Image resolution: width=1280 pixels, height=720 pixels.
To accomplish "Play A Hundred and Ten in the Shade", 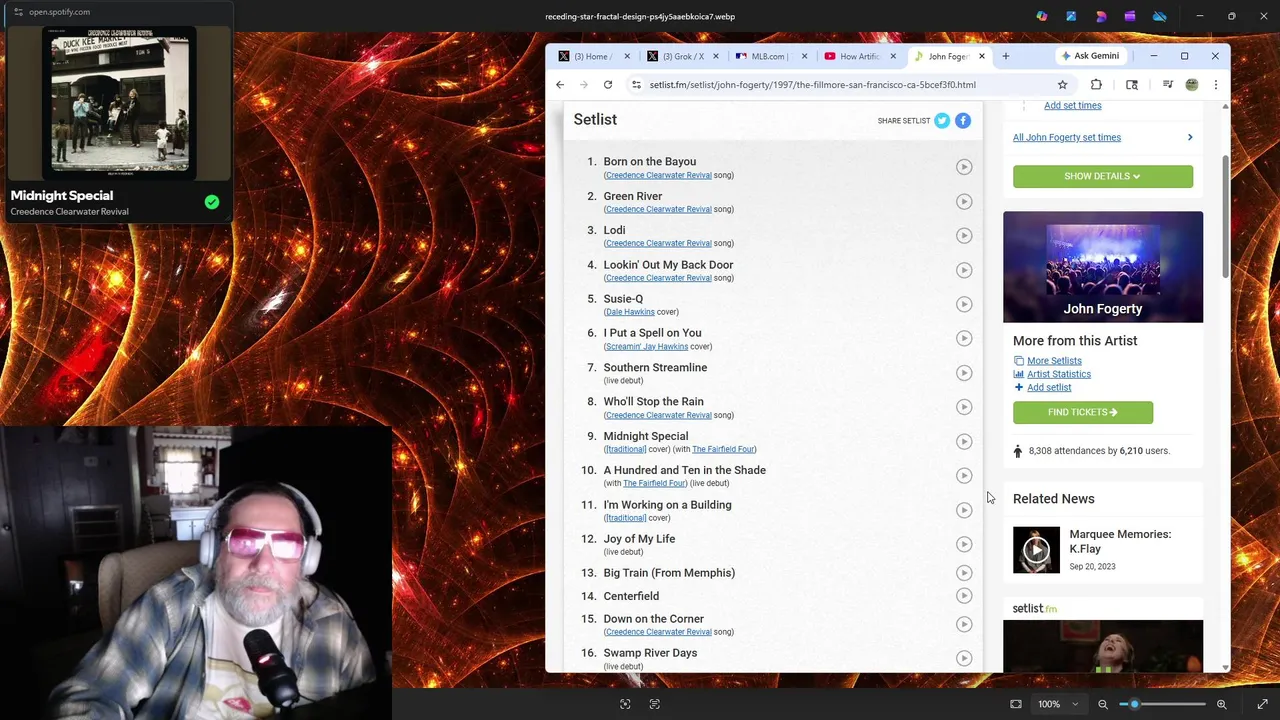I will (x=964, y=476).
